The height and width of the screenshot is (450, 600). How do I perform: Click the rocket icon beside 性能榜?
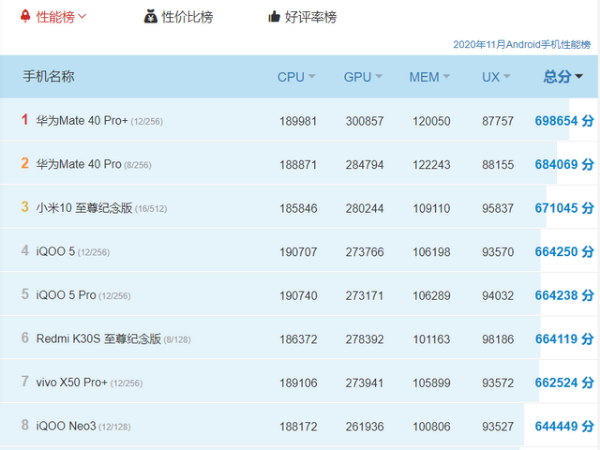[x=25, y=16]
